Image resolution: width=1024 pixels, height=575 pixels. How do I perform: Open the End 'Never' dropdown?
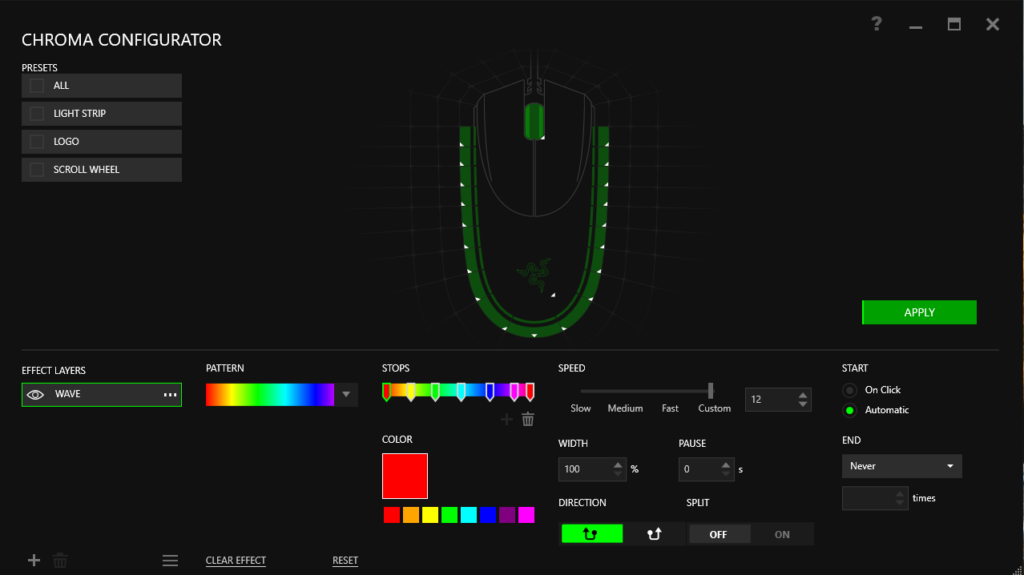click(x=901, y=466)
